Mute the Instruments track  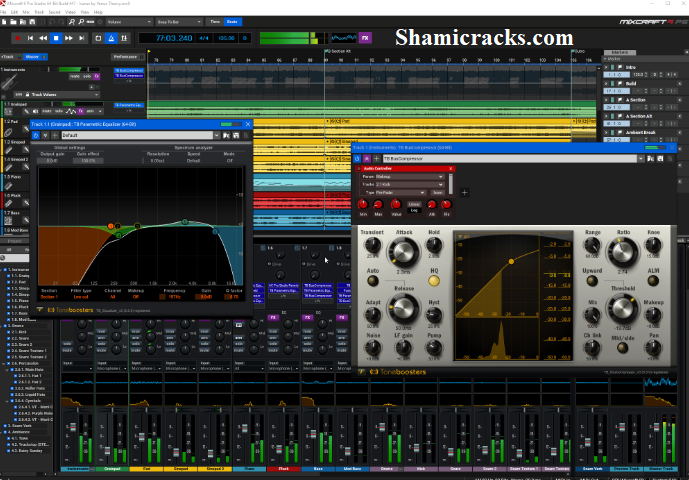(x=75, y=76)
